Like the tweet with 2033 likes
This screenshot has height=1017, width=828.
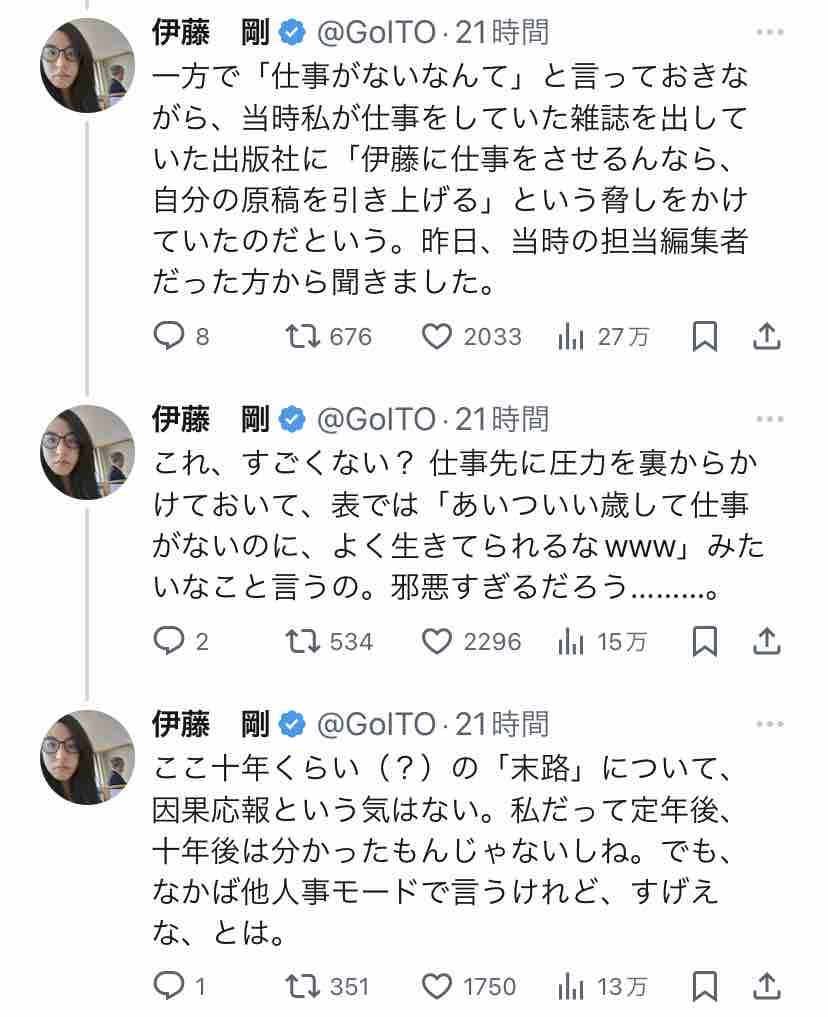(x=471, y=337)
